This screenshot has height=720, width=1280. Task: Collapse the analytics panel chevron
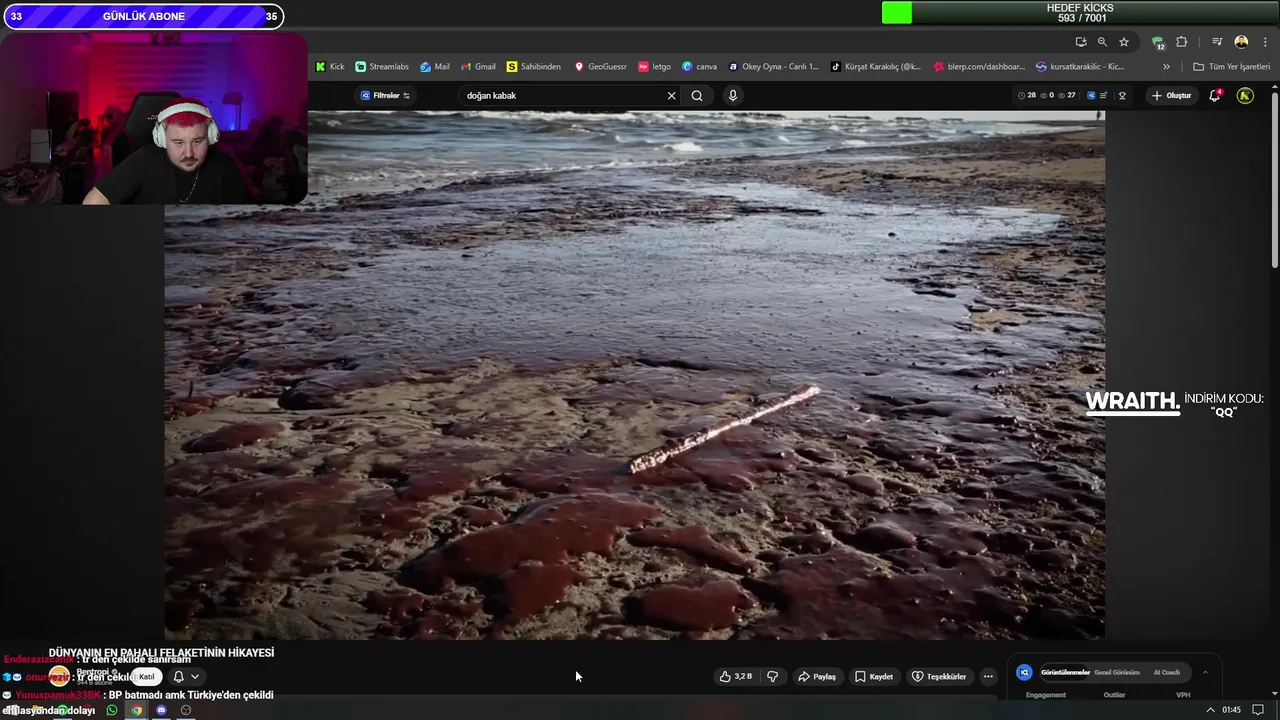(x=1205, y=672)
